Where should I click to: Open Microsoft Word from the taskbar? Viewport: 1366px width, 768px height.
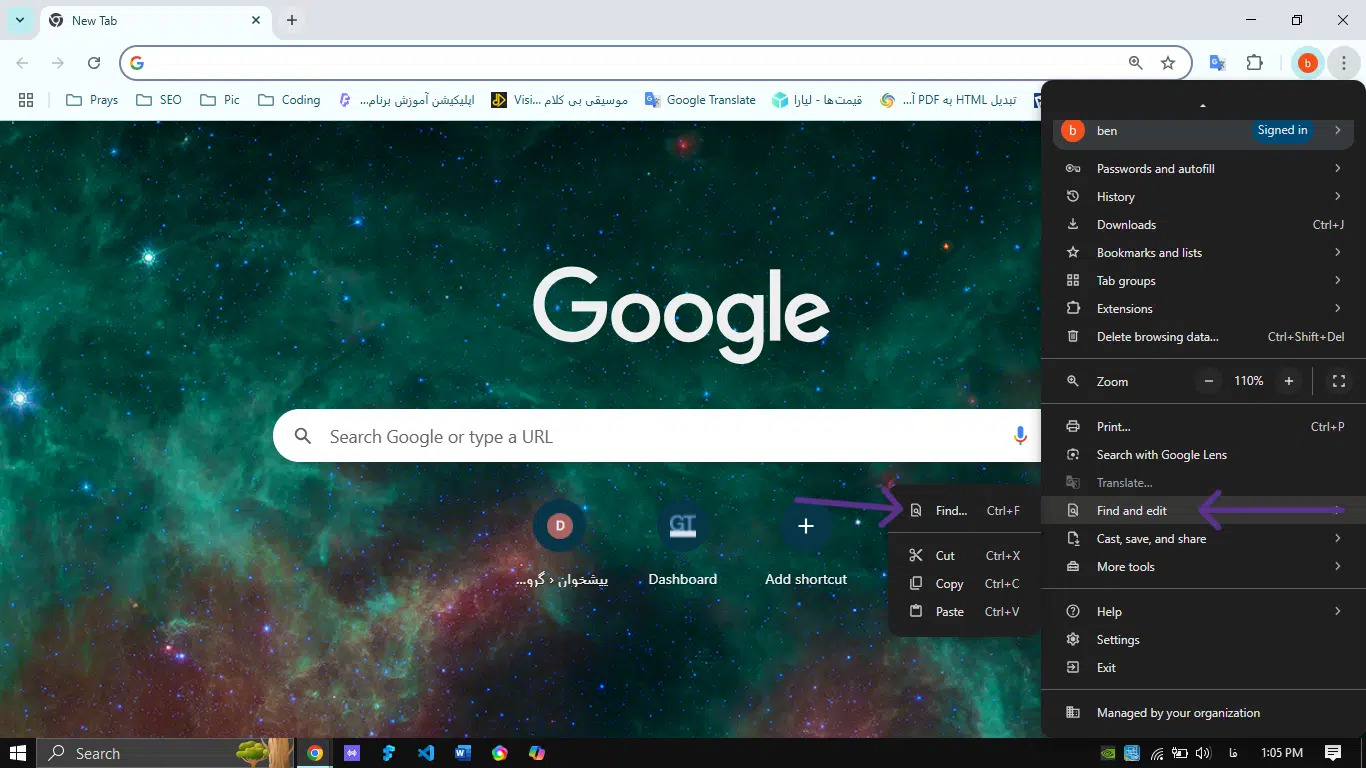pos(463,753)
